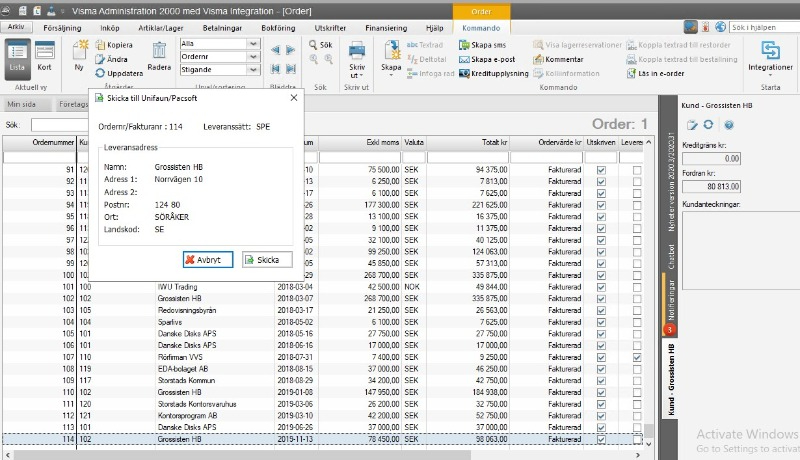Click Skapa sms
The width and height of the screenshot is (800, 460).
pyautogui.click(x=483, y=45)
